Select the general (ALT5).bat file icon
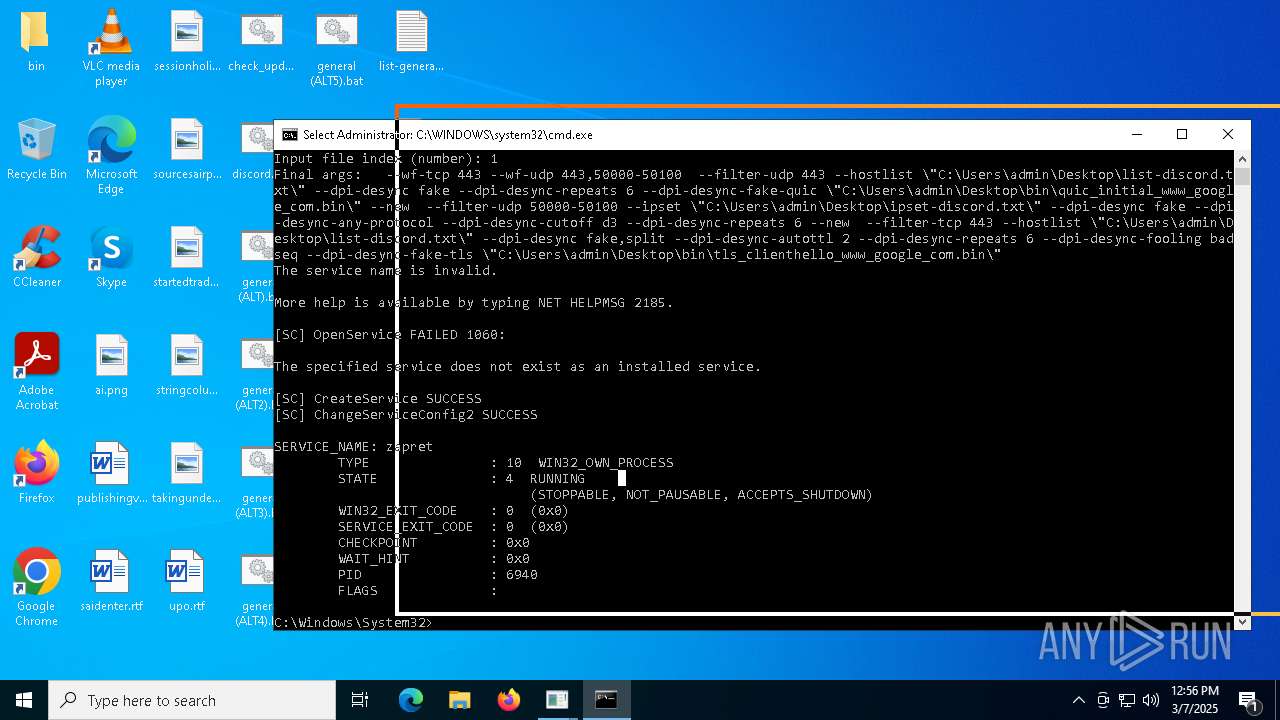 (x=337, y=47)
